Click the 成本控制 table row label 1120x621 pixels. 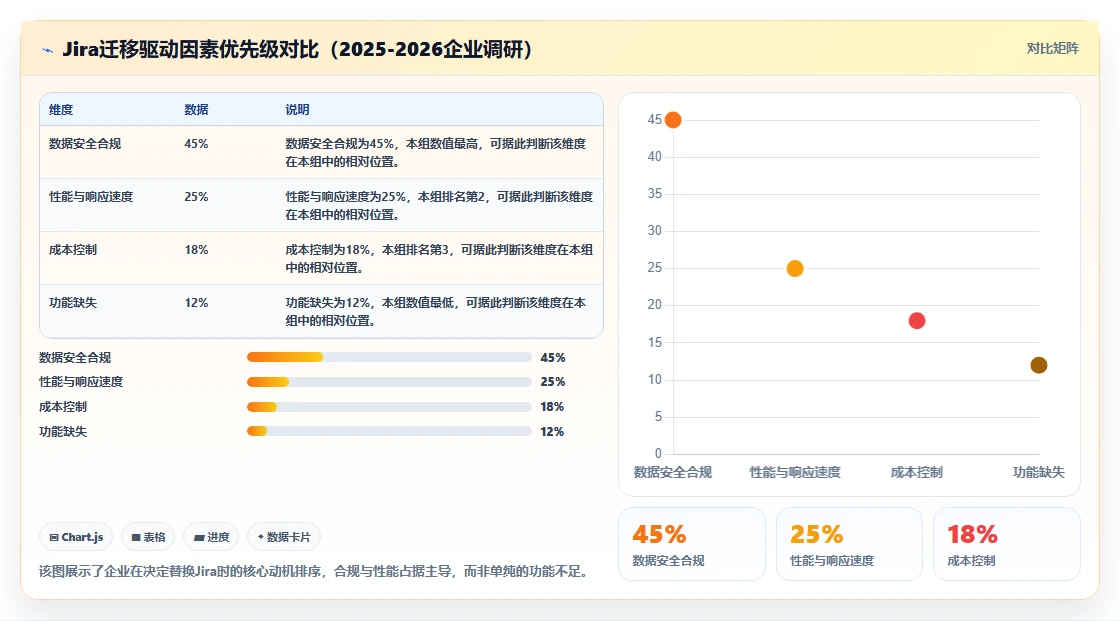(x=73, y=249)
